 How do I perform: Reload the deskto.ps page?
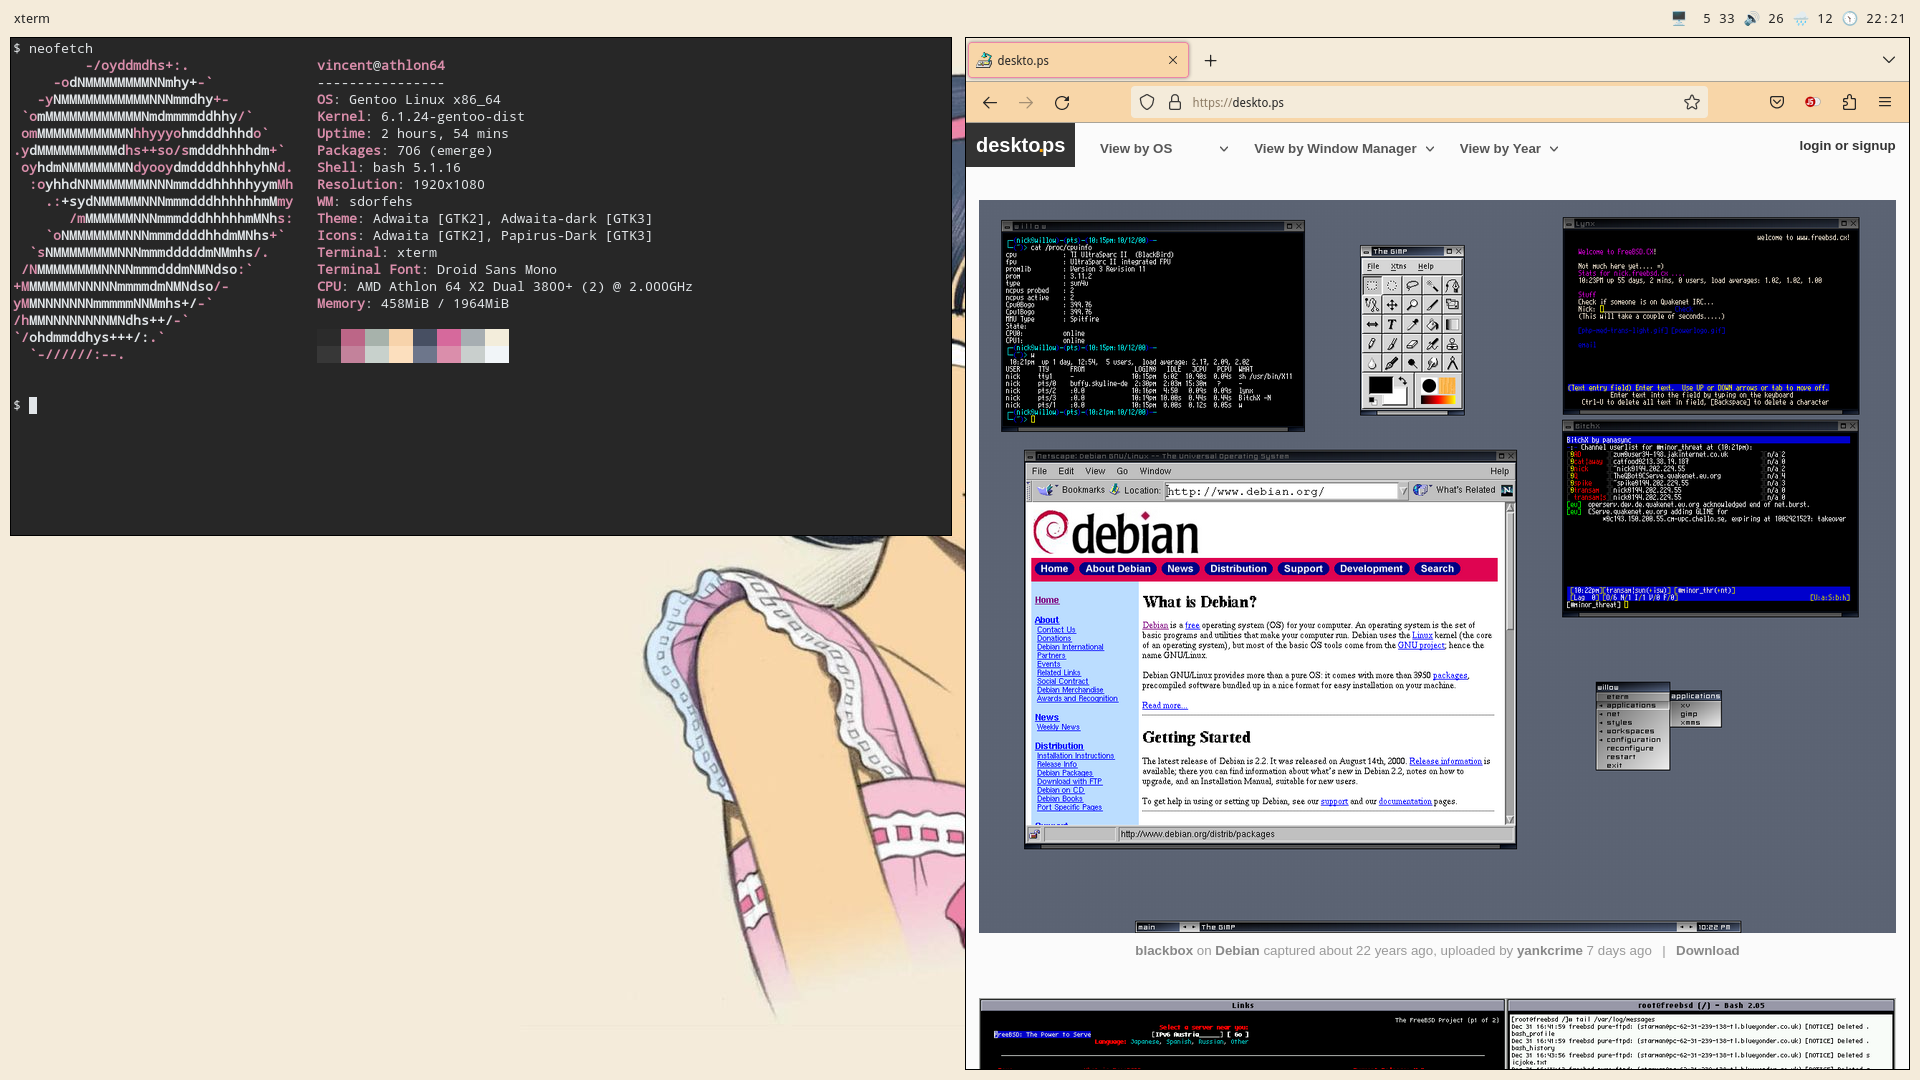tap(1062, 102)
